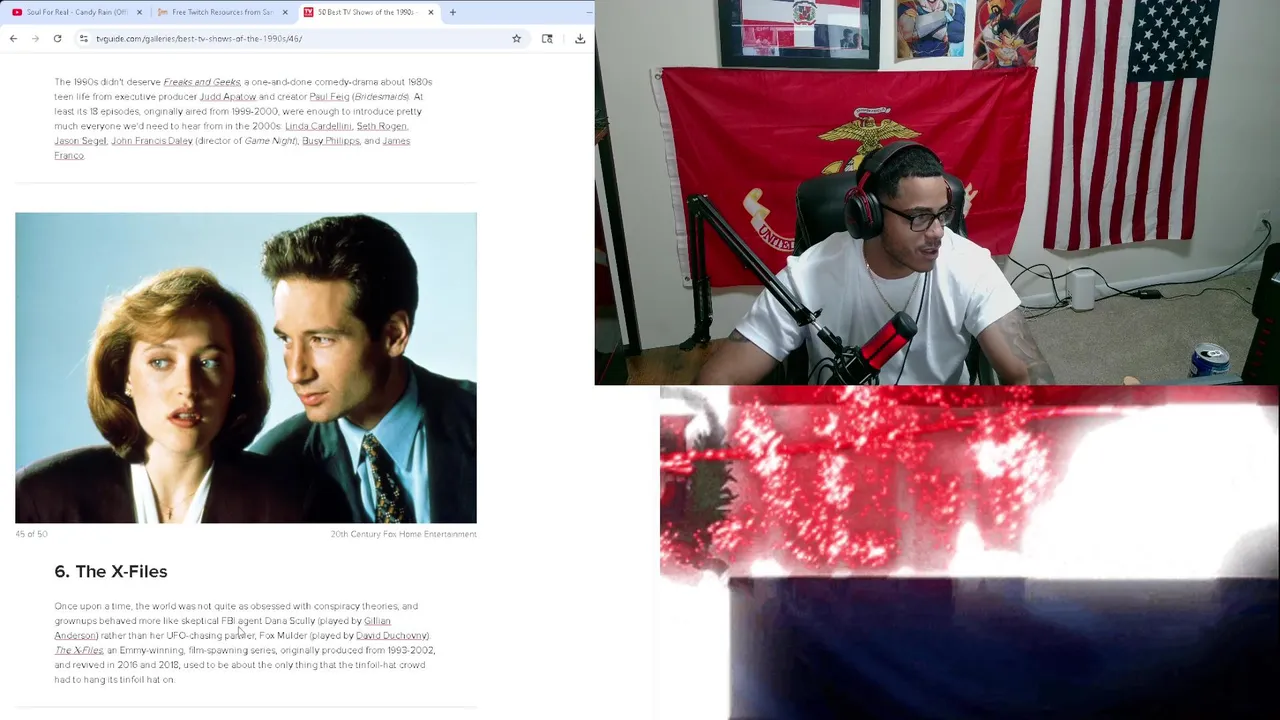
Task: Click the browser forward arrow
Action: tap(35, 38)
